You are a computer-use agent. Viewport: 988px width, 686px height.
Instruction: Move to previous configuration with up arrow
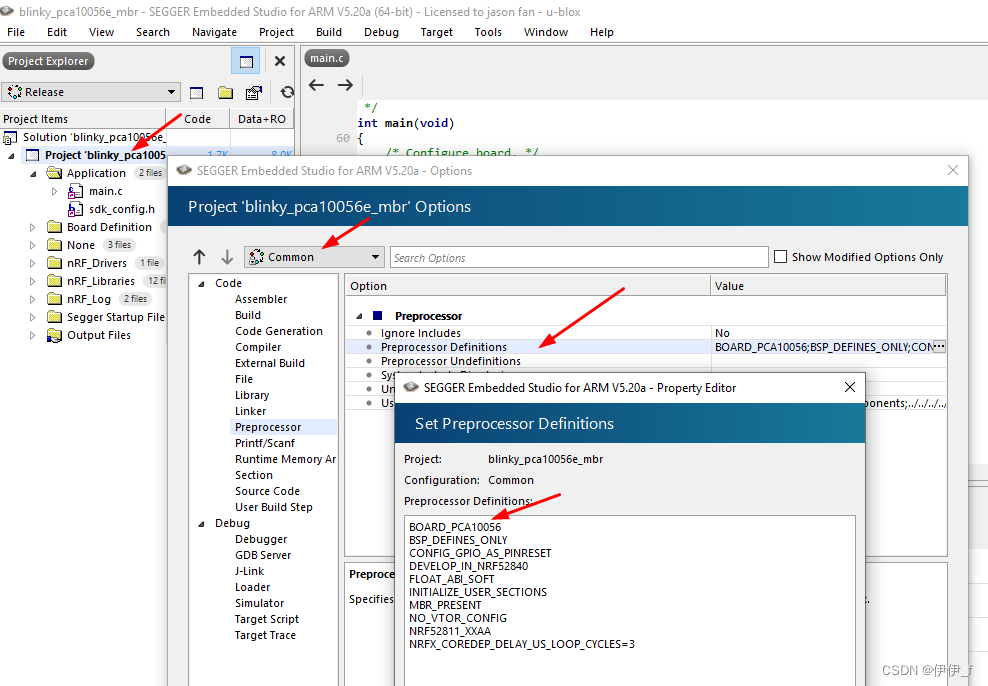pyautogui.click(x=199, y=257)
